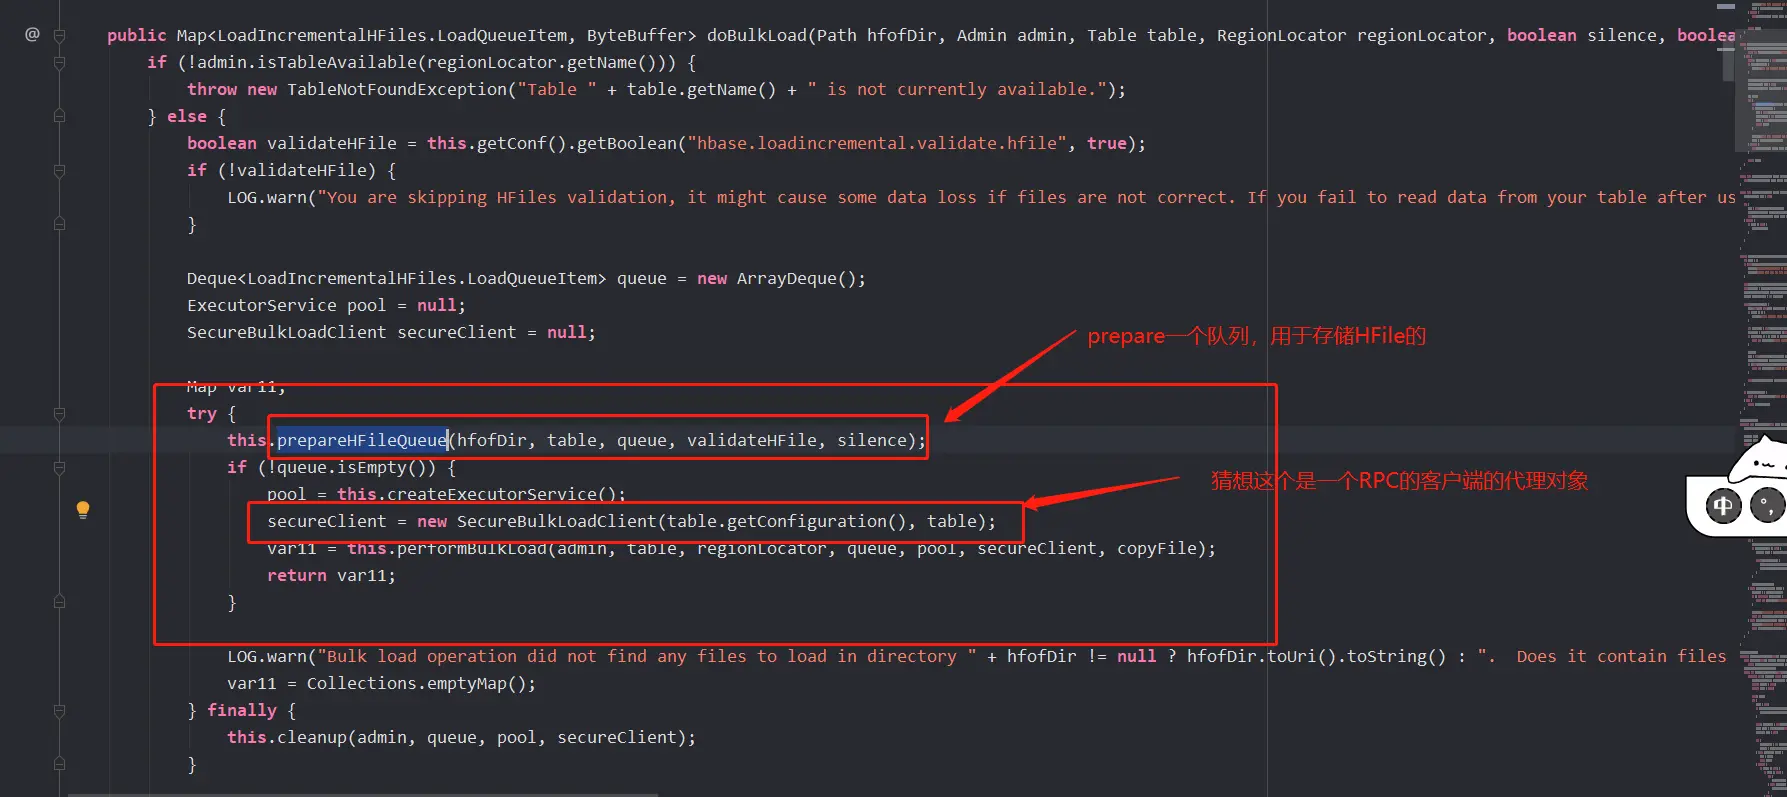Click the "regionLocator.getName()" call in the if condition
Screen dimensions: 1787x797
click(x=542, y=62)
